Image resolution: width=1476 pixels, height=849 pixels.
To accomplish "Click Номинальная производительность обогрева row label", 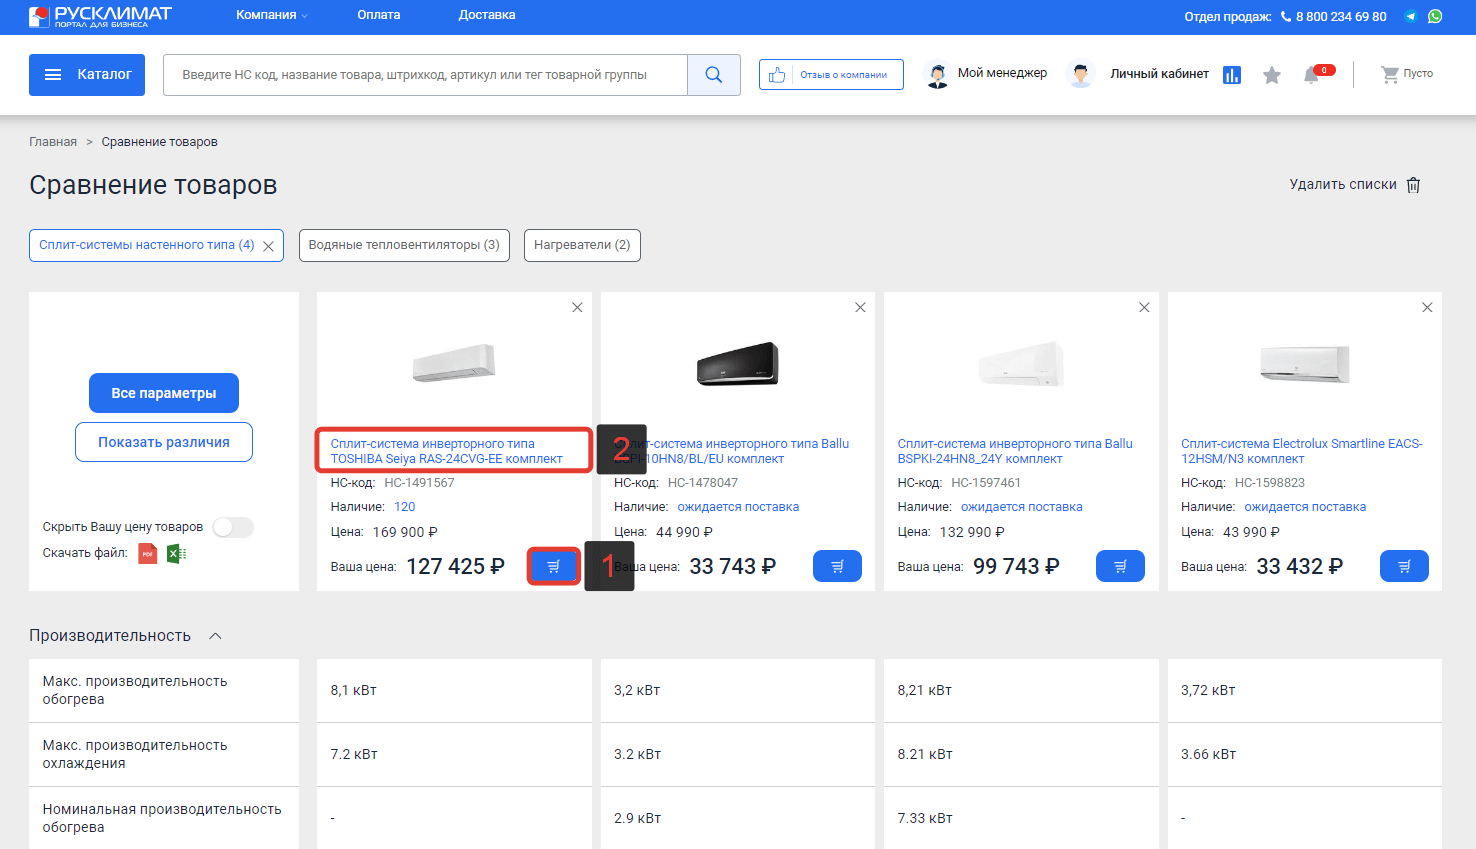I will 162,818.
